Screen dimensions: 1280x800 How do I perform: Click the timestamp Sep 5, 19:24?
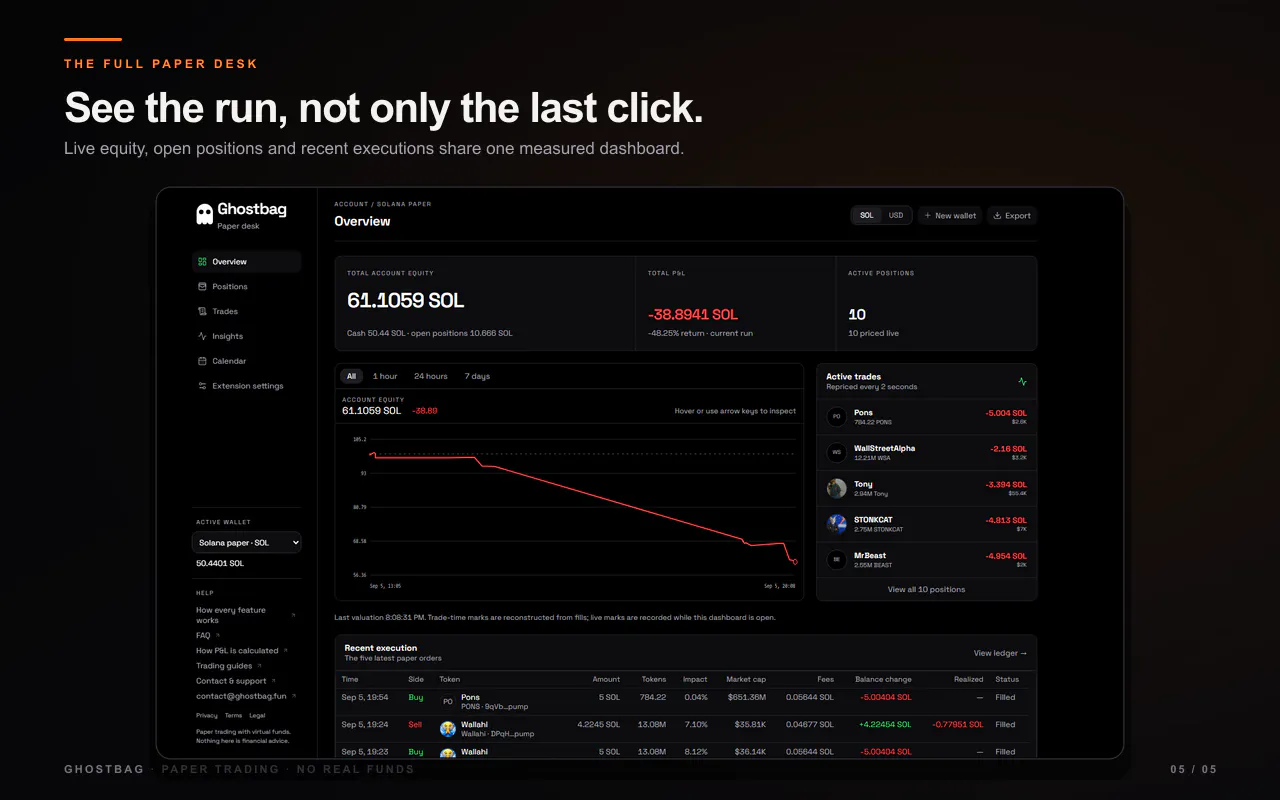[x=365, y=725]
